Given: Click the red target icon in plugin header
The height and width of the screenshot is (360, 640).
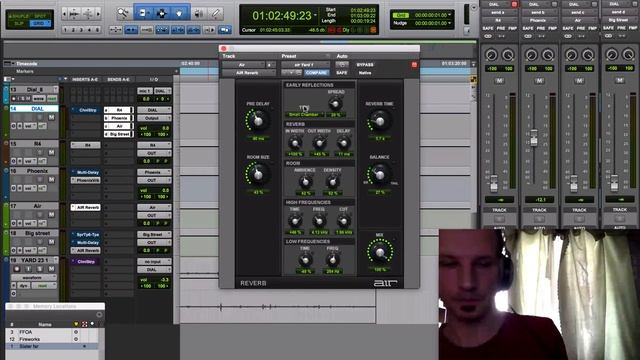Looking at the screenshot, I should [x=414, y=64].
